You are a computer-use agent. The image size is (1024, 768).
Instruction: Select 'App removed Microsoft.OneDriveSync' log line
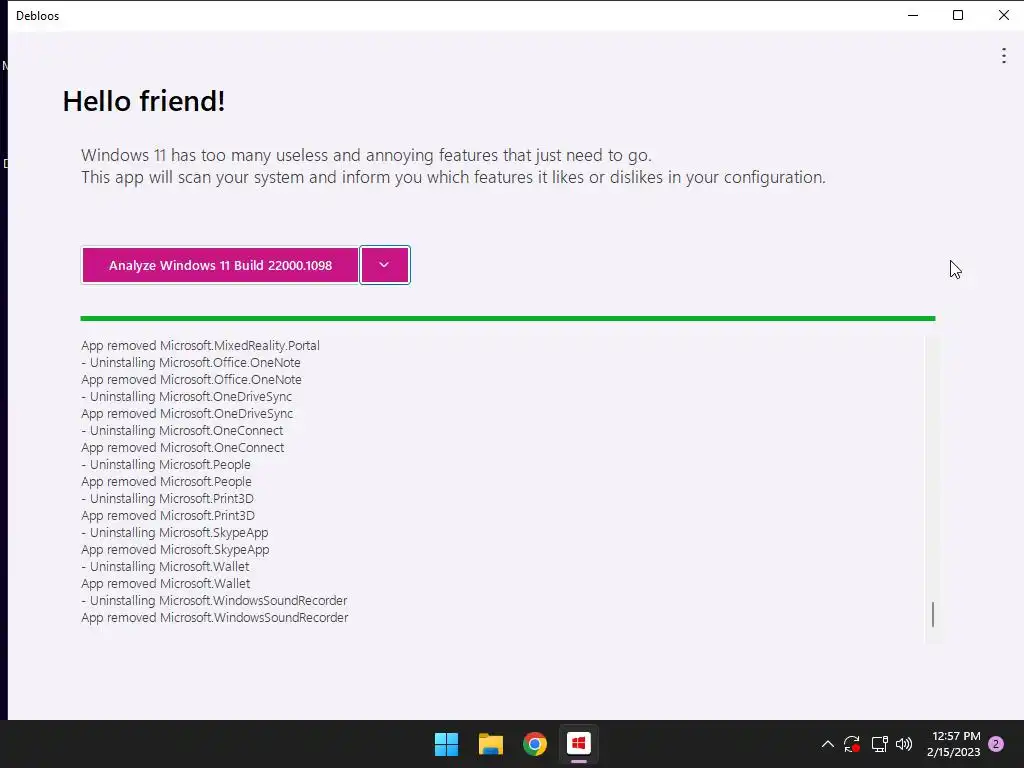point(187,413)
